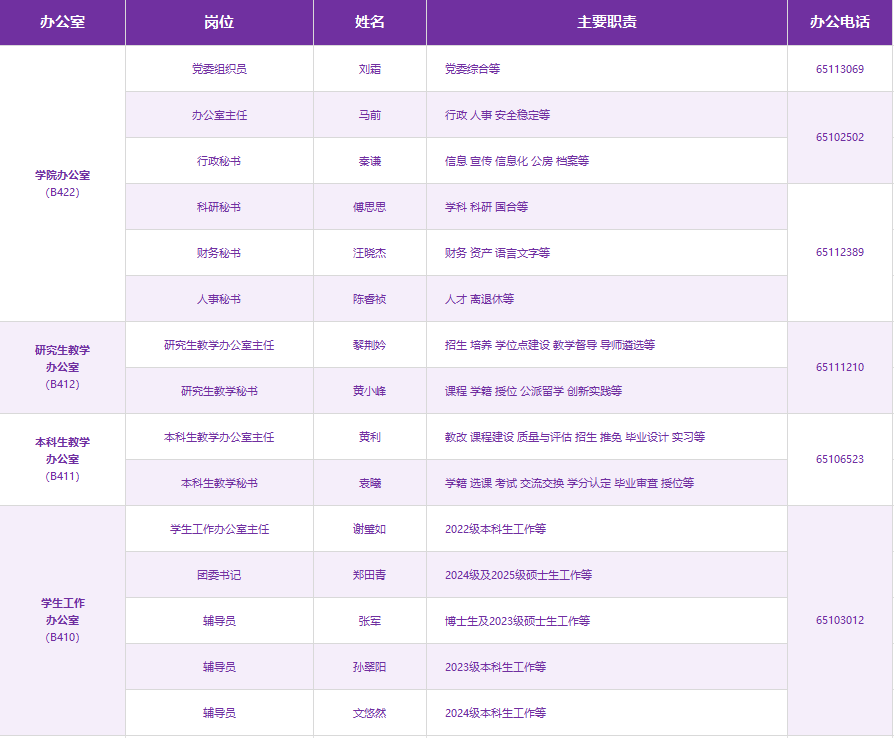Select phone number 65113069
The height and width of the screenshot is (738, 894).
click(x=839, y=69)
